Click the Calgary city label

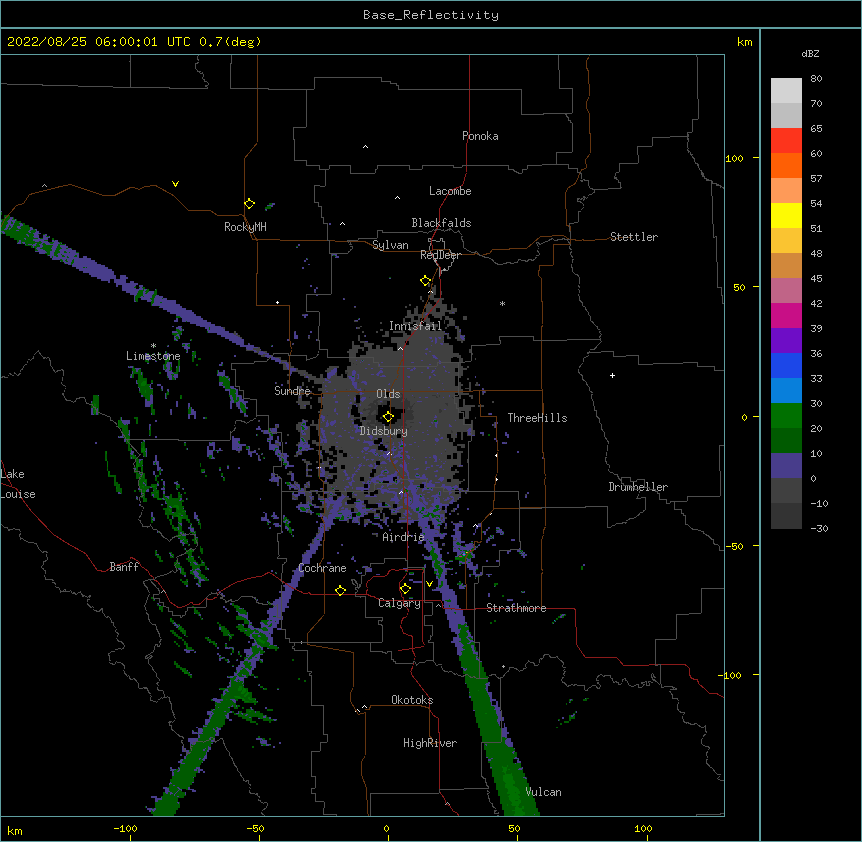400,603
